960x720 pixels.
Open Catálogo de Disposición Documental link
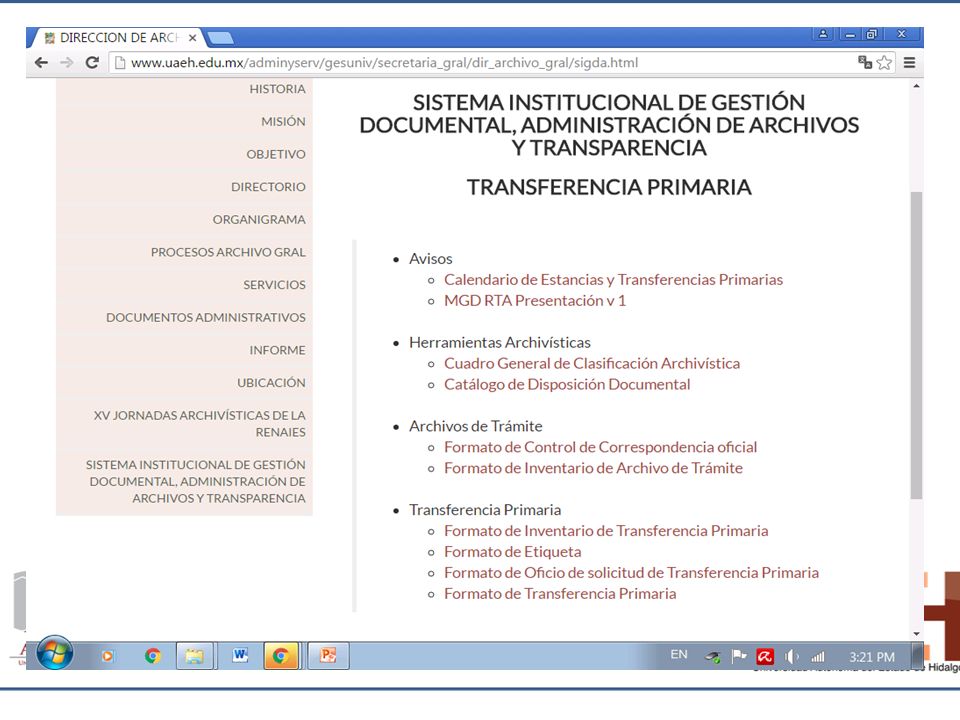point(567,384)
